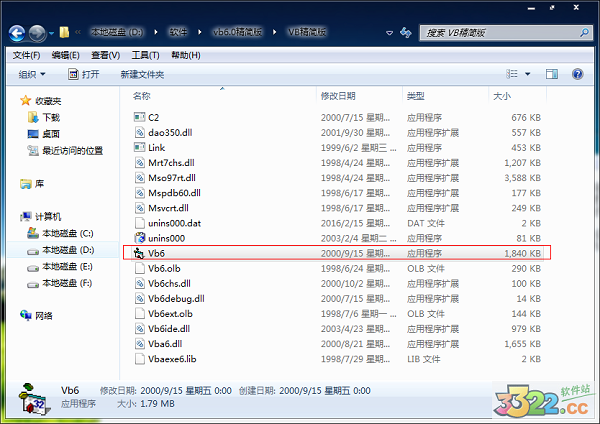Click 新建文件夹 in the toolbar
The image size is (600, 424).
(x=142, y=74)
